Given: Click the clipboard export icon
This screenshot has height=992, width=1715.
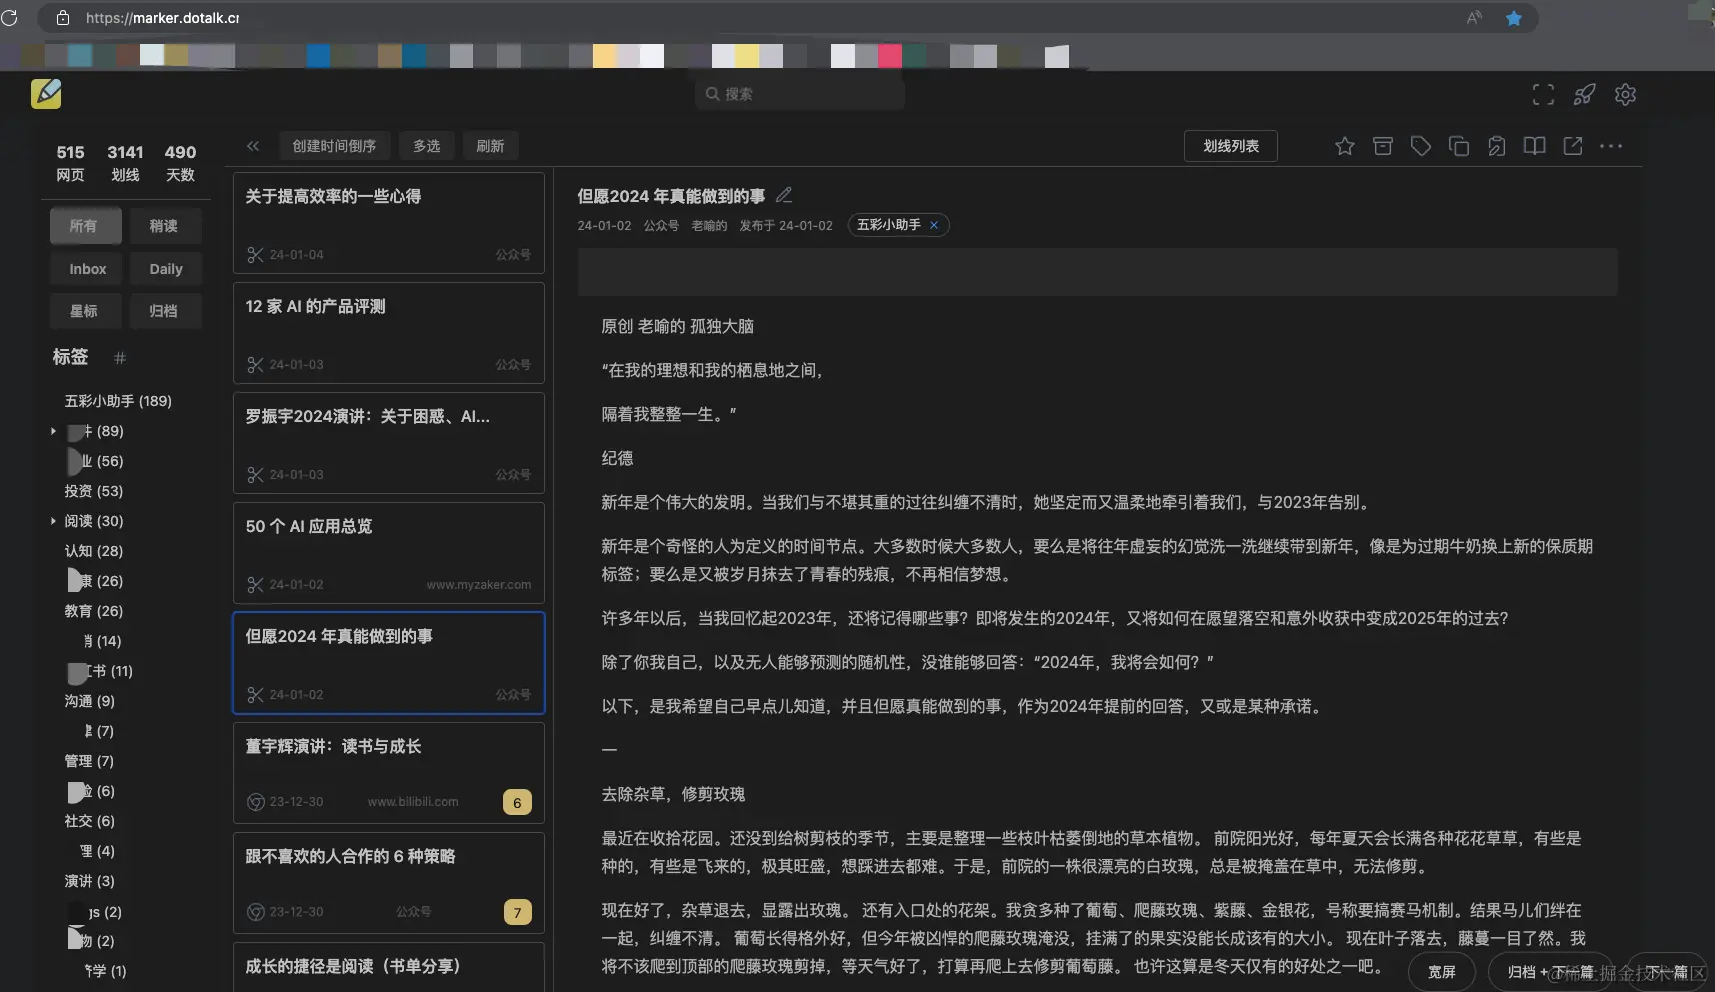Looking at the screenshot, I should pyautogui.click(x=1497, y=146).
